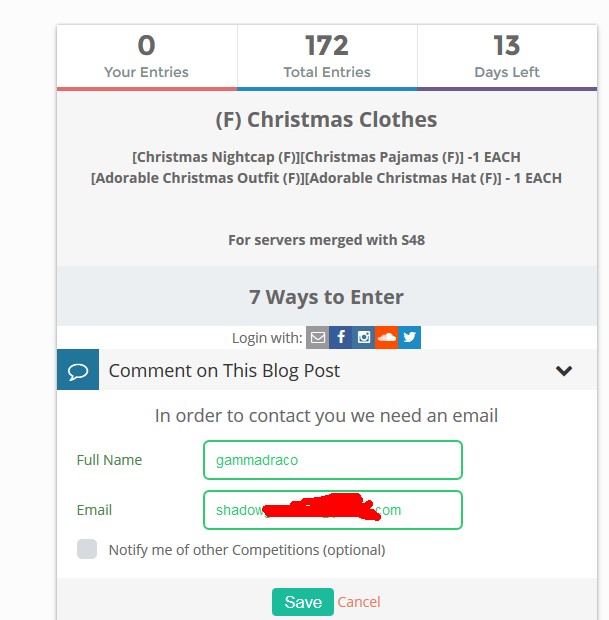Click into the Email input field
Screen dimensions: 609x620
tap(332, 510)
